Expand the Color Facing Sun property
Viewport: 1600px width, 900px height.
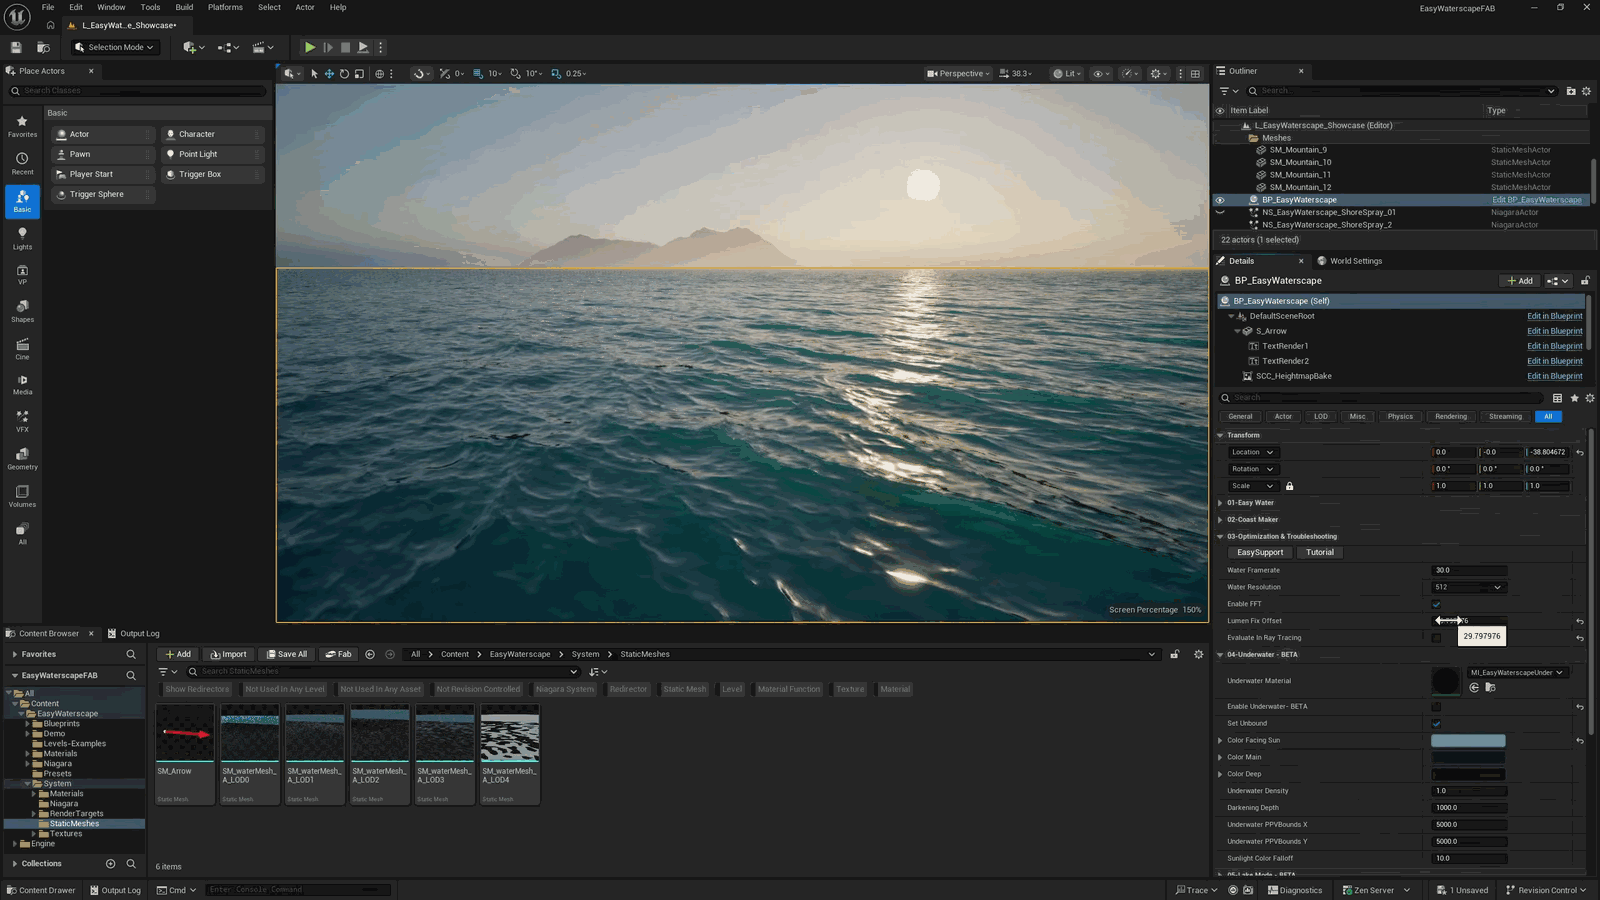point(1220,741)
